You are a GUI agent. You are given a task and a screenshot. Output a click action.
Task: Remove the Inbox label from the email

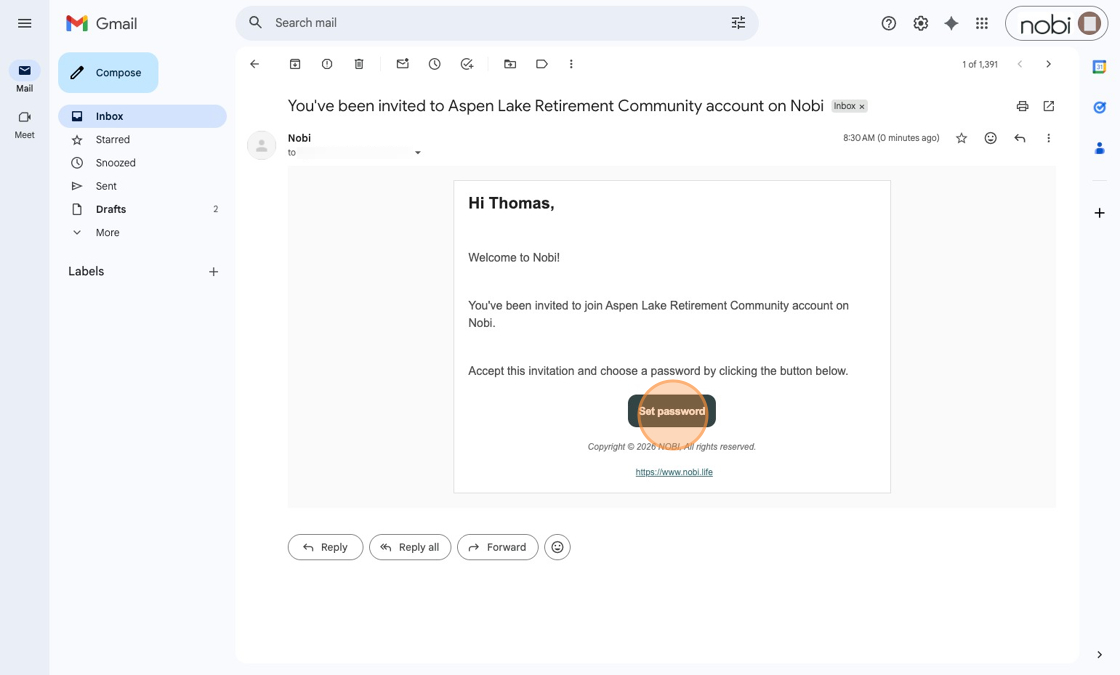coord(862,107)
